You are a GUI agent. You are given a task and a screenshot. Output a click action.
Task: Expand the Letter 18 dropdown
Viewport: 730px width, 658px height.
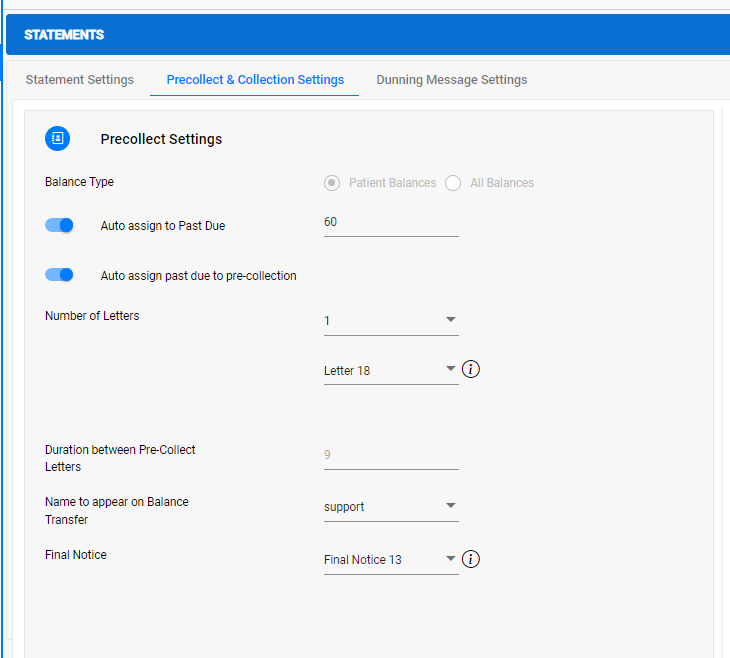[391, 371]
